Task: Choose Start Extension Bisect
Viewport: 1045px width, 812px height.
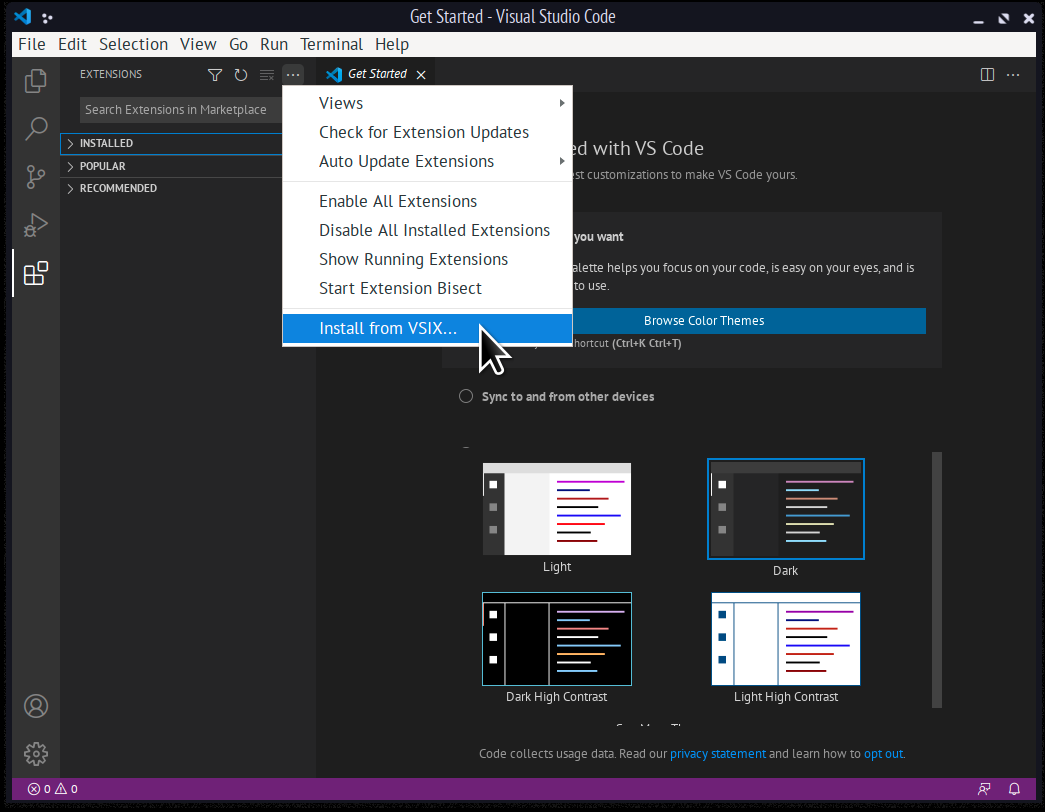Action: [x=427, y=288]
